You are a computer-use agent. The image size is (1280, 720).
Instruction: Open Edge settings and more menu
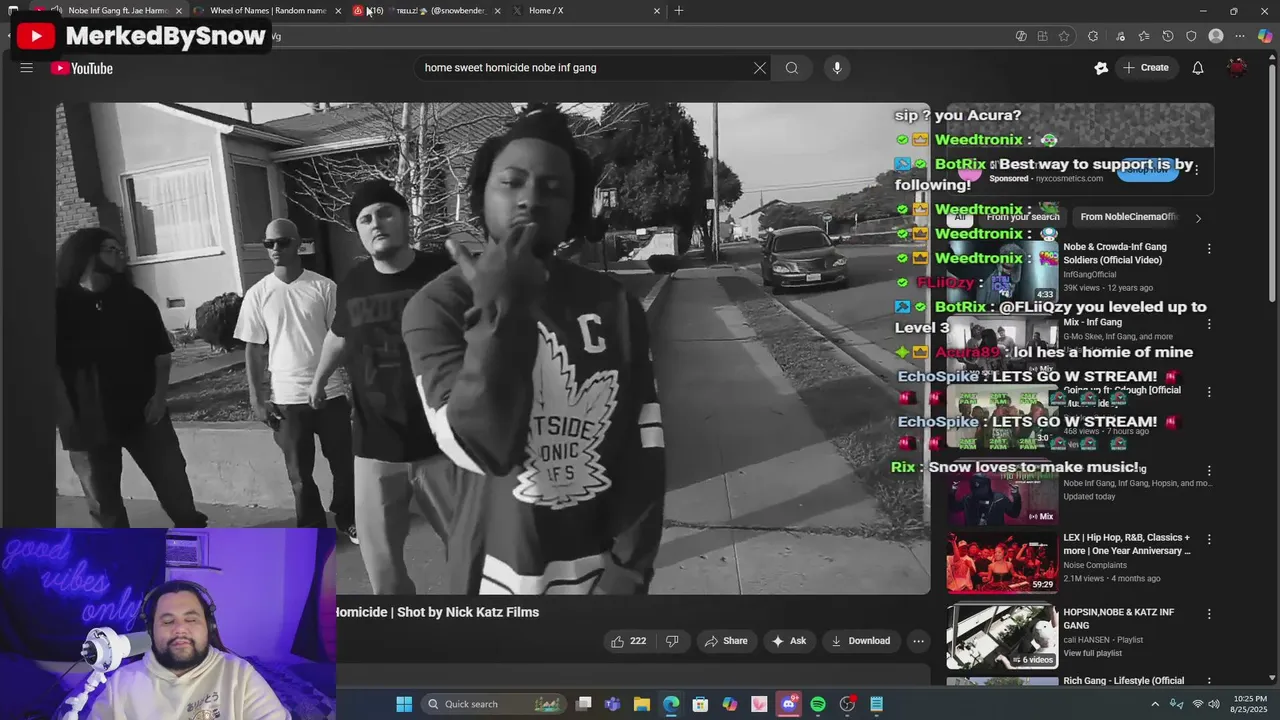(1241, 36)
